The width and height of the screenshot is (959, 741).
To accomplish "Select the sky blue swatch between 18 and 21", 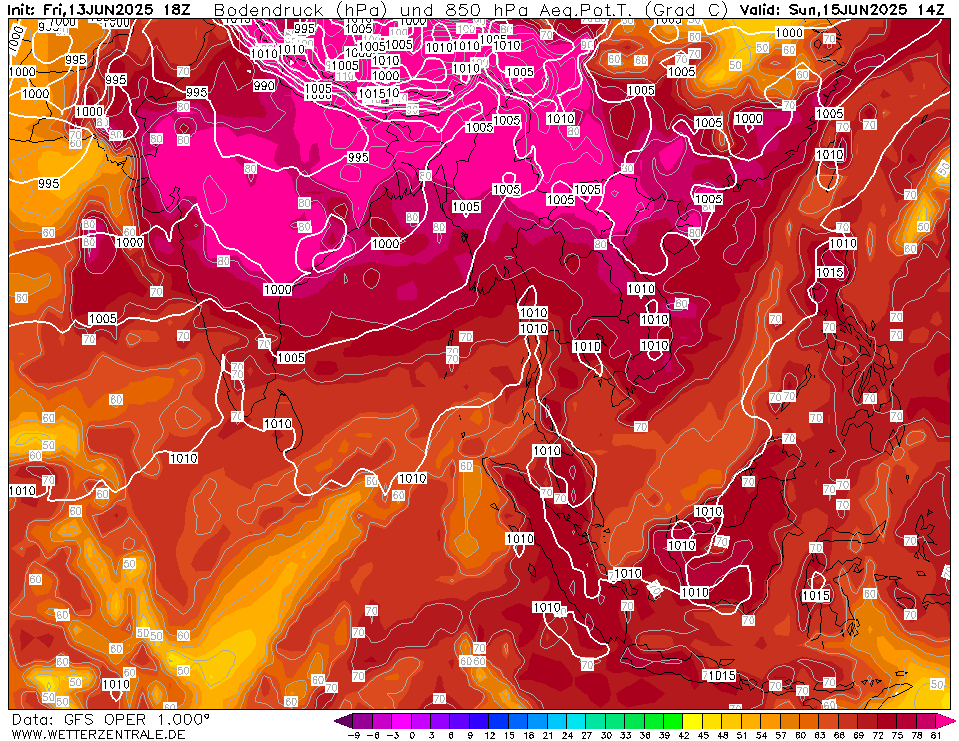I will coord(537,720).
